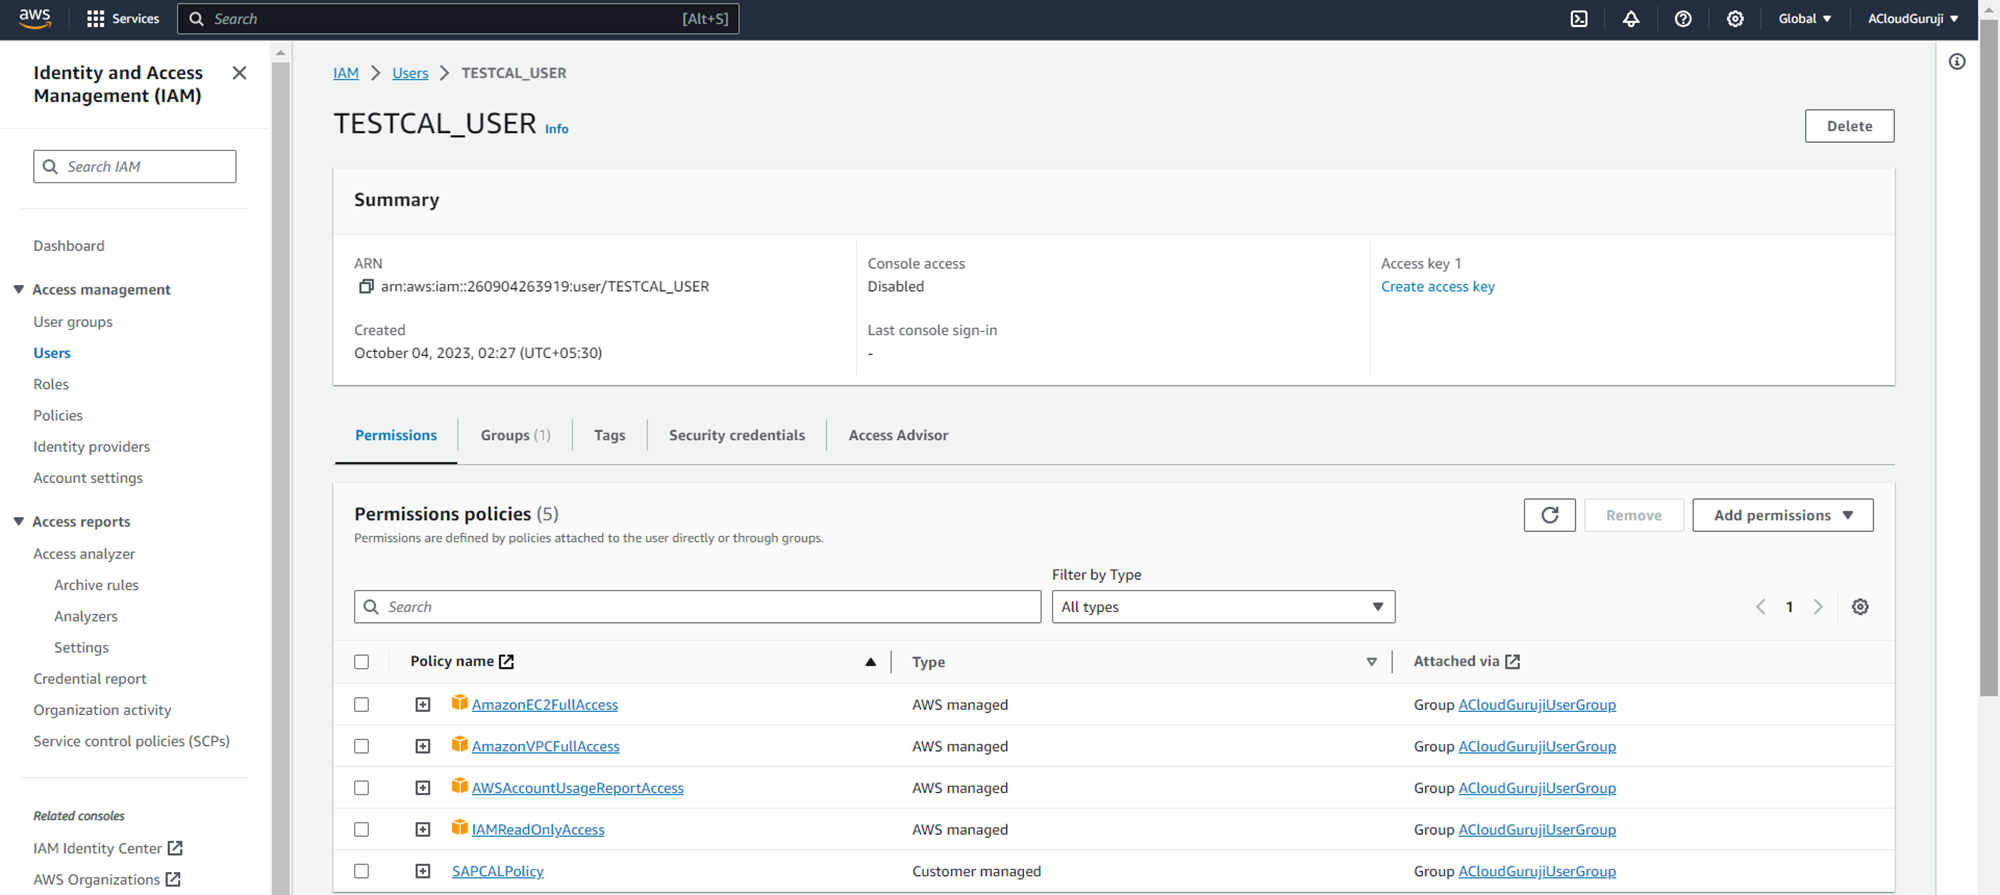Click the policy search input field
2000x895 pixels.
(697, 607)
